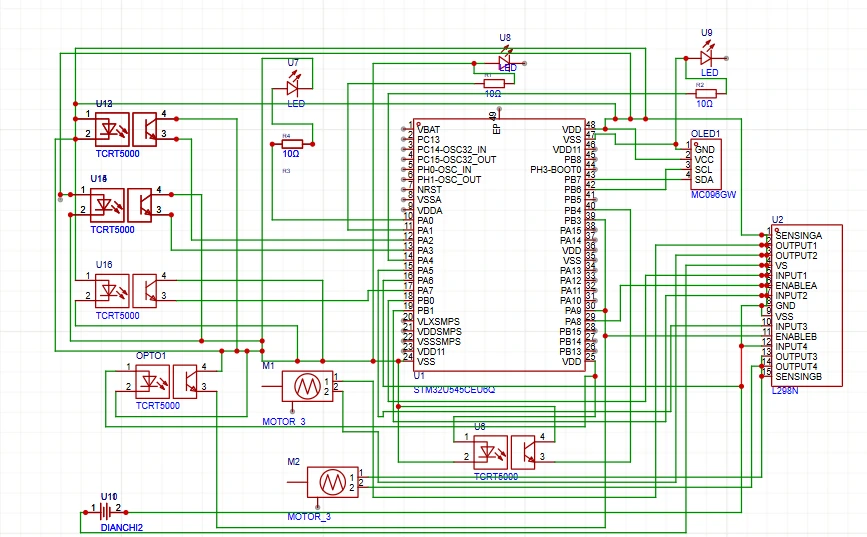Click the U16 designator label

pos(104,265)
